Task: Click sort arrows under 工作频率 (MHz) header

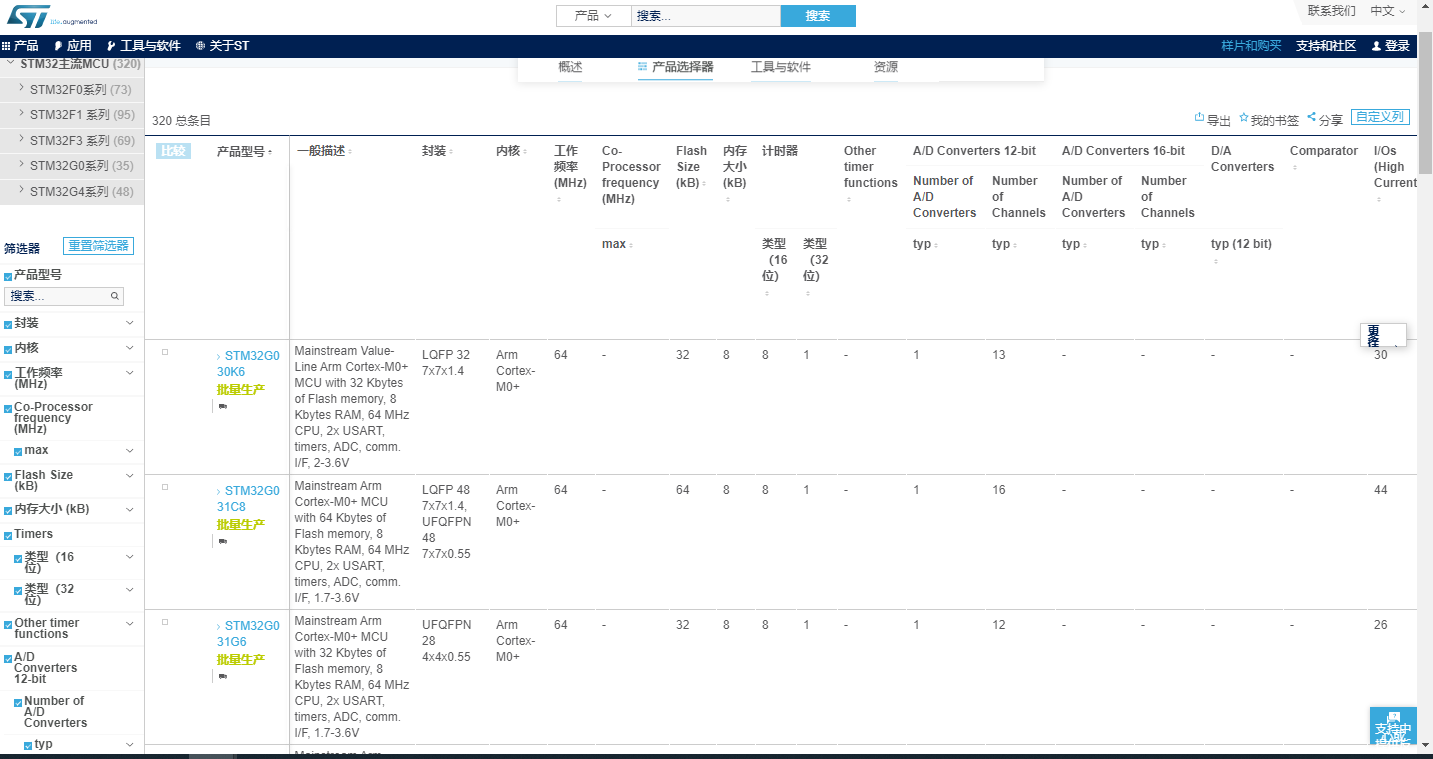Action: click(558, 200)
